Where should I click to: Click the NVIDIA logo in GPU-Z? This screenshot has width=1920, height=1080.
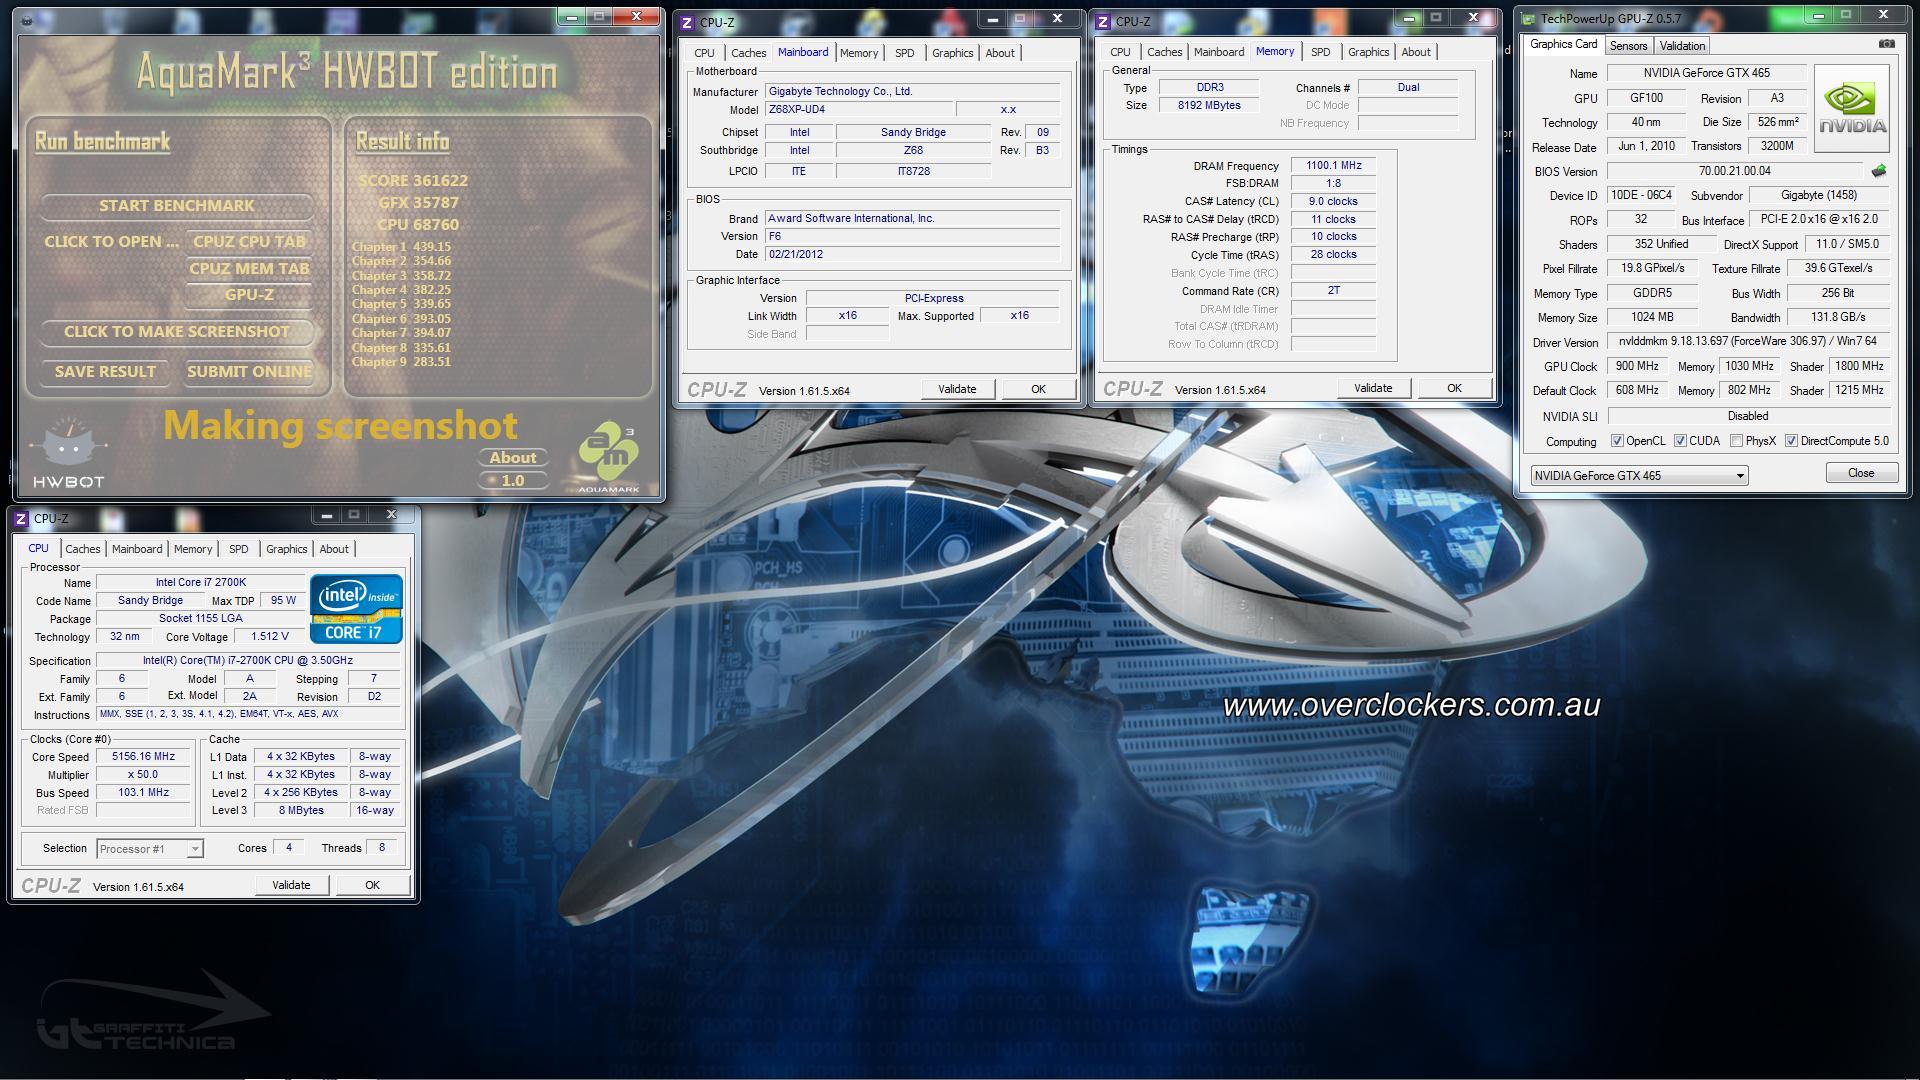(x=1851, y=109)
